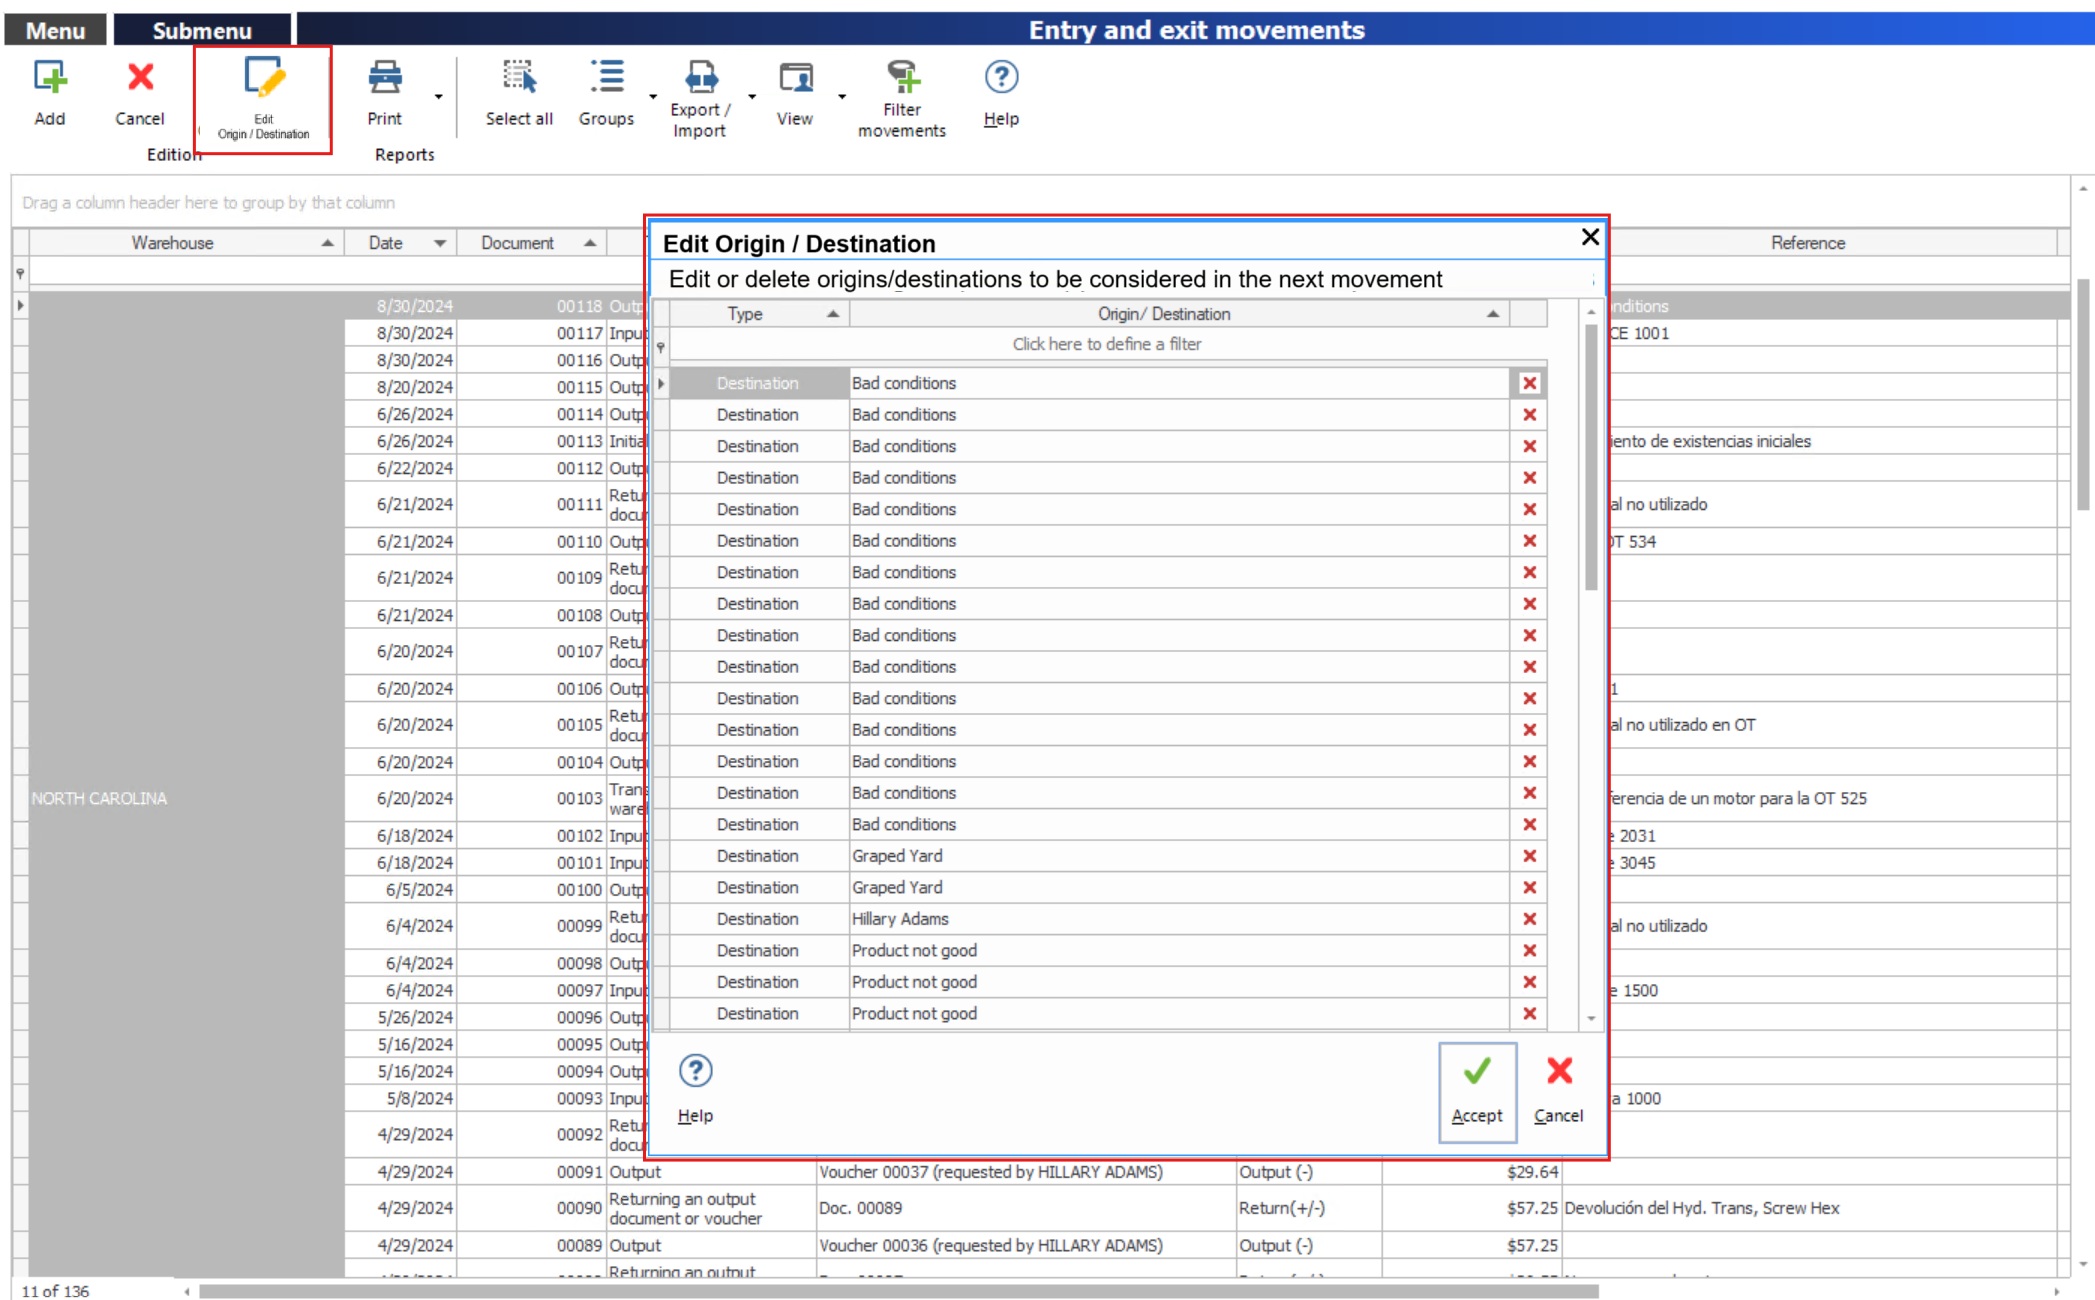Image resolution: width=2095 pixels, height=1300 pixels.
Task: Click the Select all icon
Action: [x=519, y=78]
